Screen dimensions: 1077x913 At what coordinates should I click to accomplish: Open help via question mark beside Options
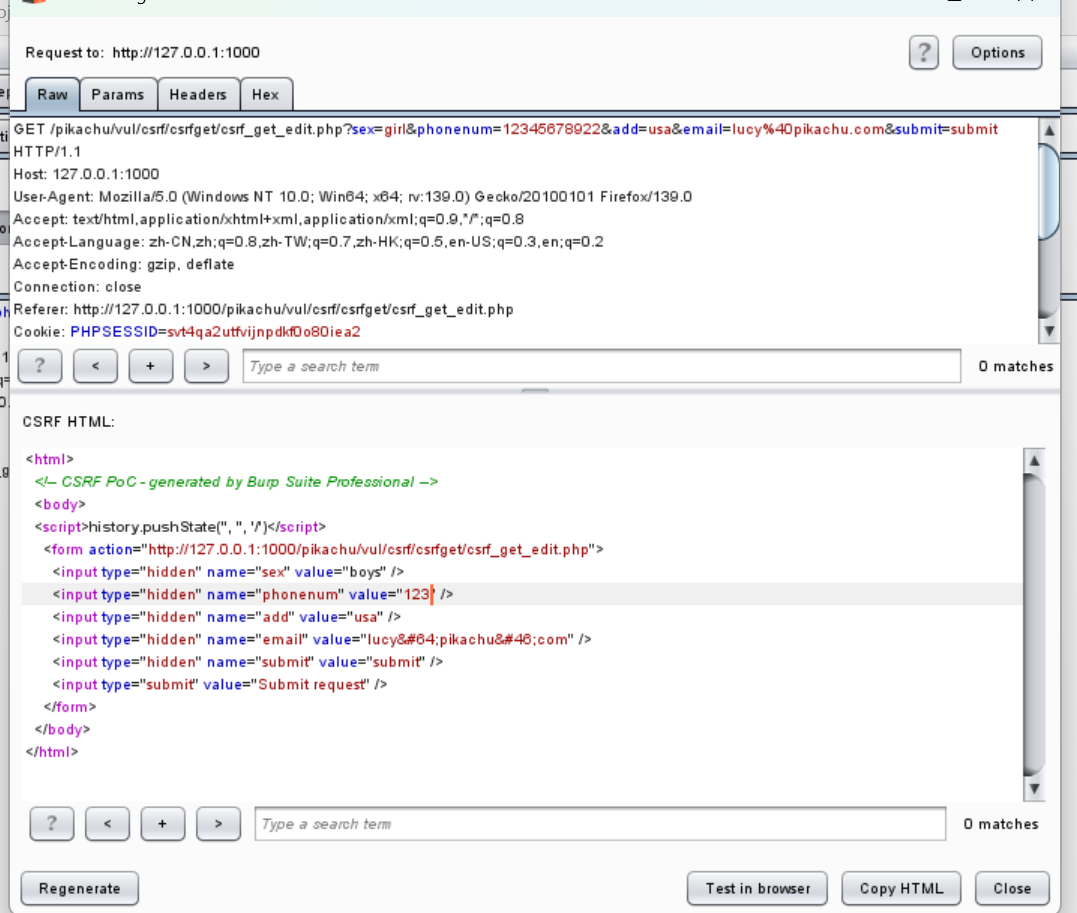924,53
